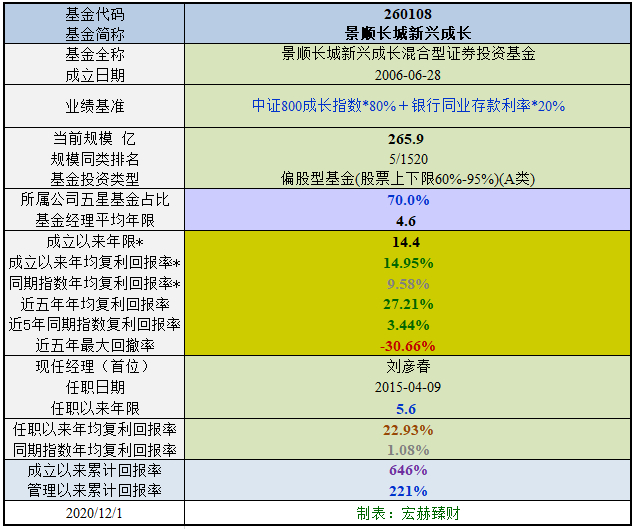Viewport: 636px width, 529px height.
Task: Select managed cumulative return 221%
Action: (408, 491)
